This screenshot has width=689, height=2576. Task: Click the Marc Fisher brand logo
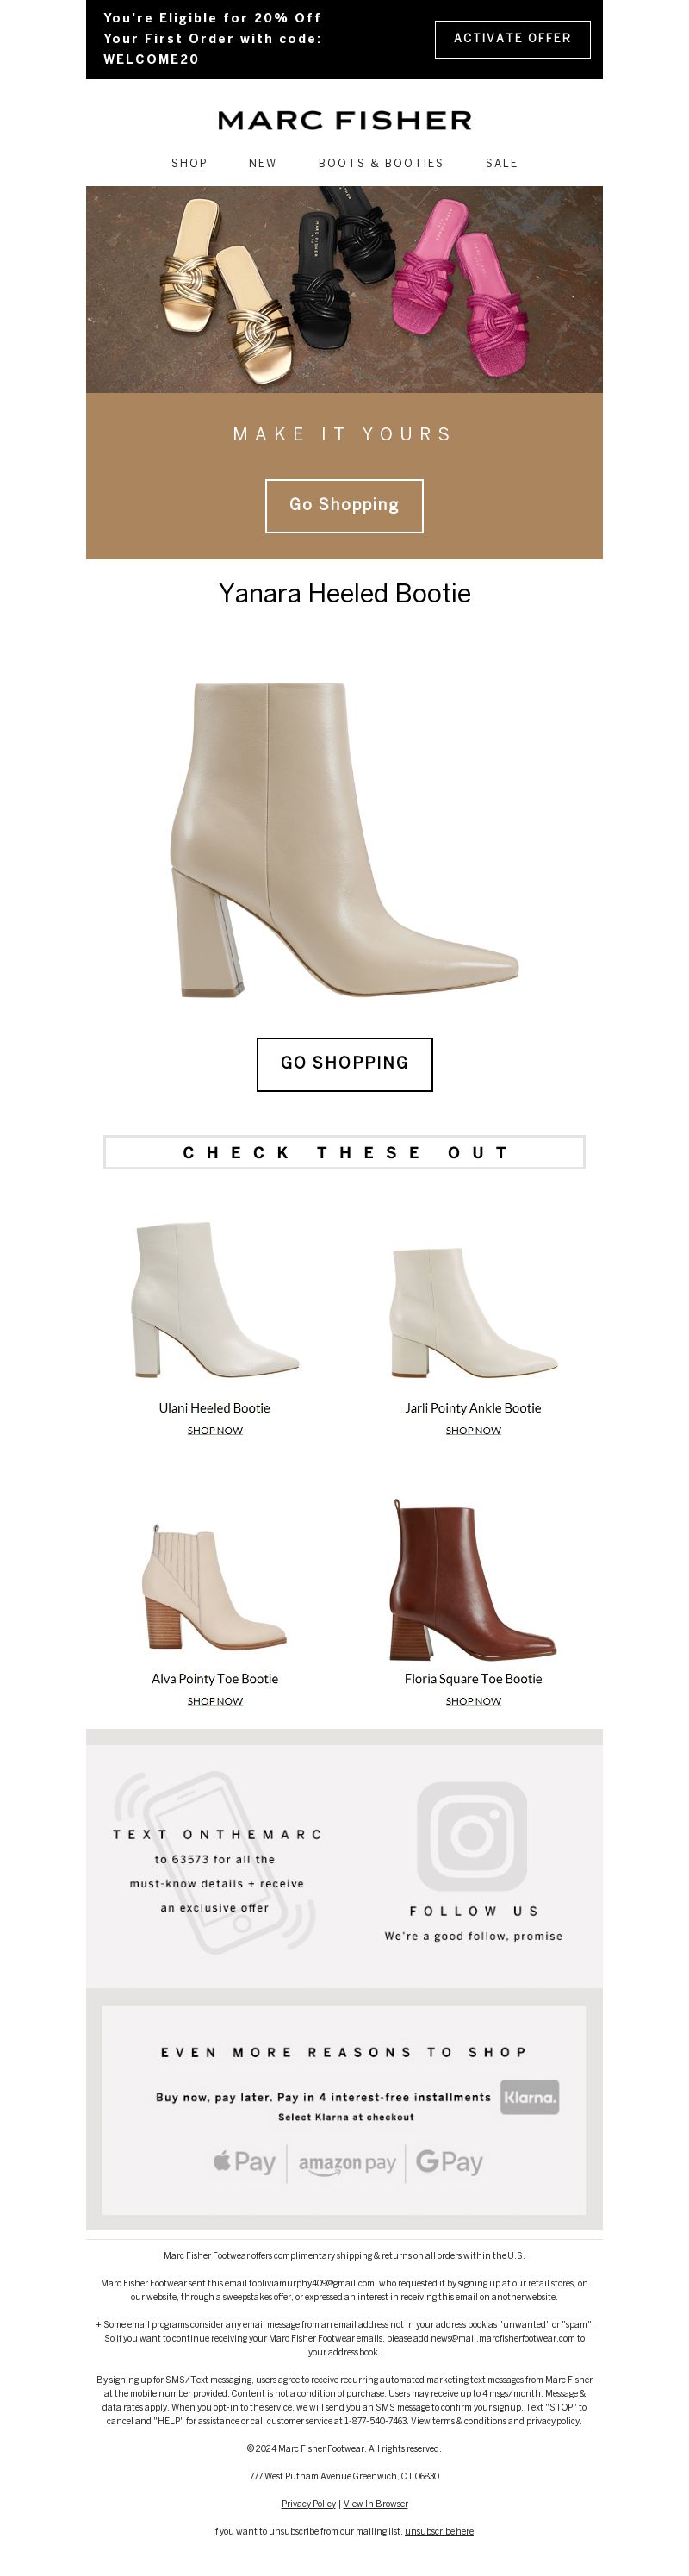344,120
